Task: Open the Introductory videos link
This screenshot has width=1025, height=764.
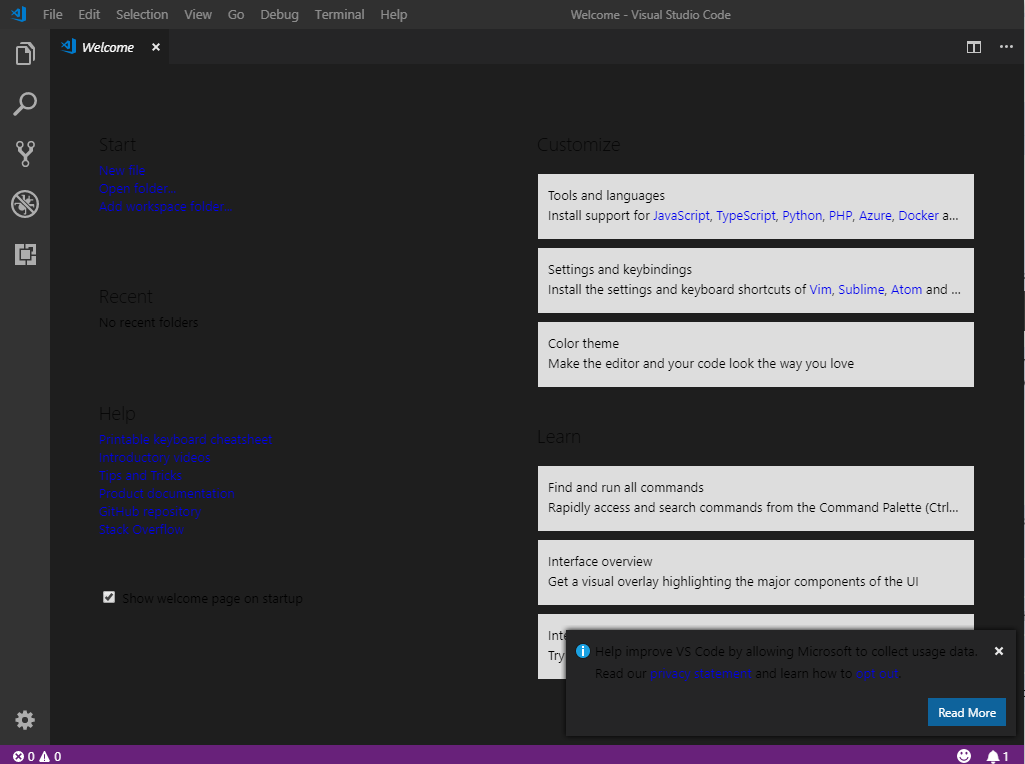Action: (x=155, y=457)
